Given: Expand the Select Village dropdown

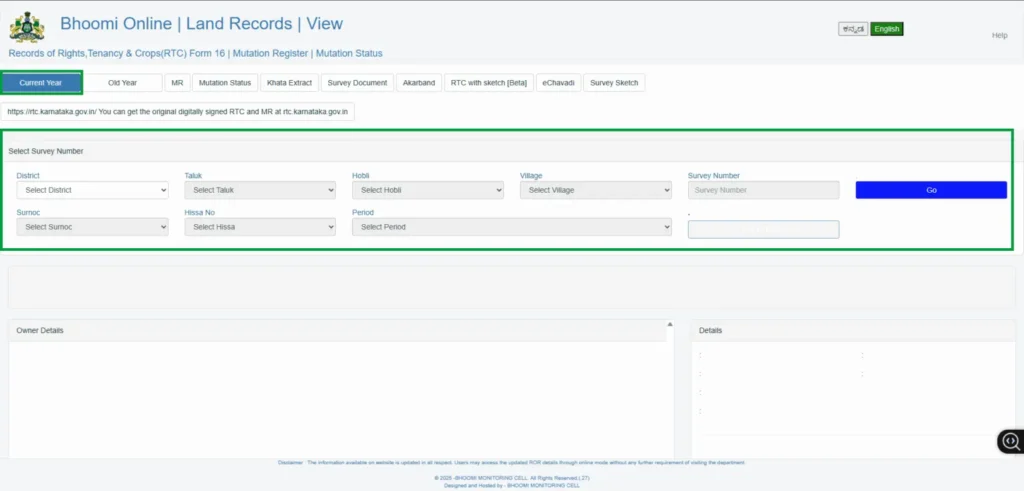Looking at the screenshot, I should (596, 190).
